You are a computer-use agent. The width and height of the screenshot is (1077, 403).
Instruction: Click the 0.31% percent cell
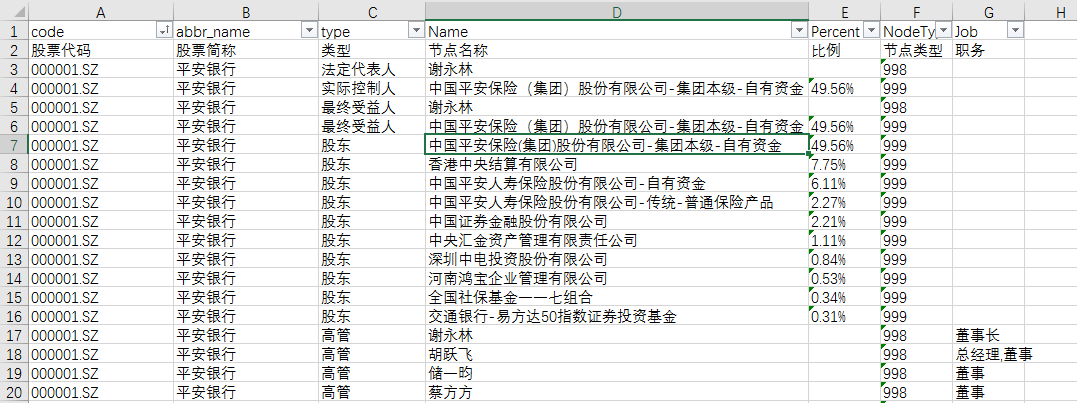click(x=845, y=316)
